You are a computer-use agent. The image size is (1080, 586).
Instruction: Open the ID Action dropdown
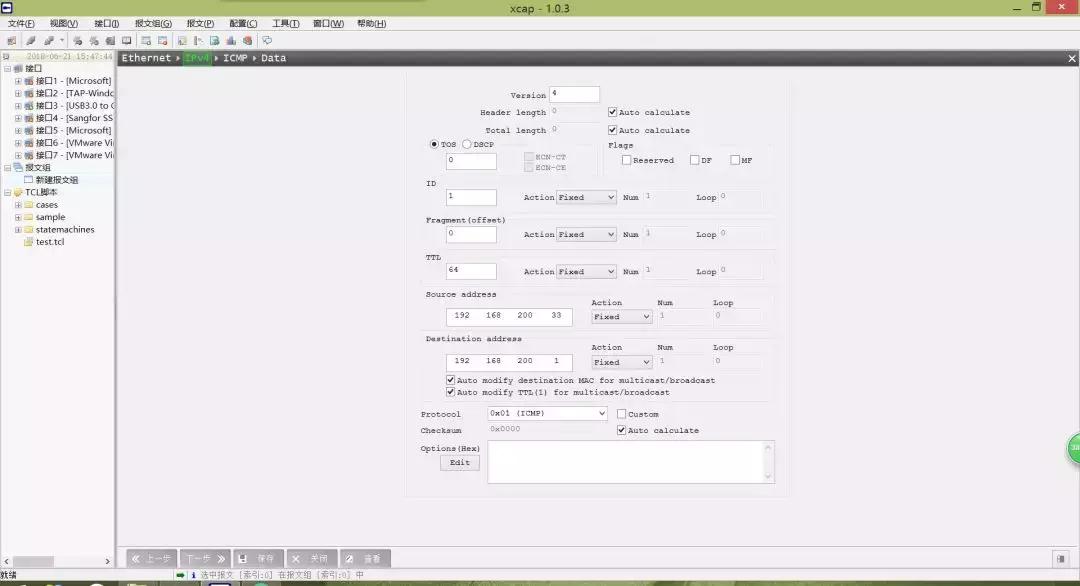(586, 197)
